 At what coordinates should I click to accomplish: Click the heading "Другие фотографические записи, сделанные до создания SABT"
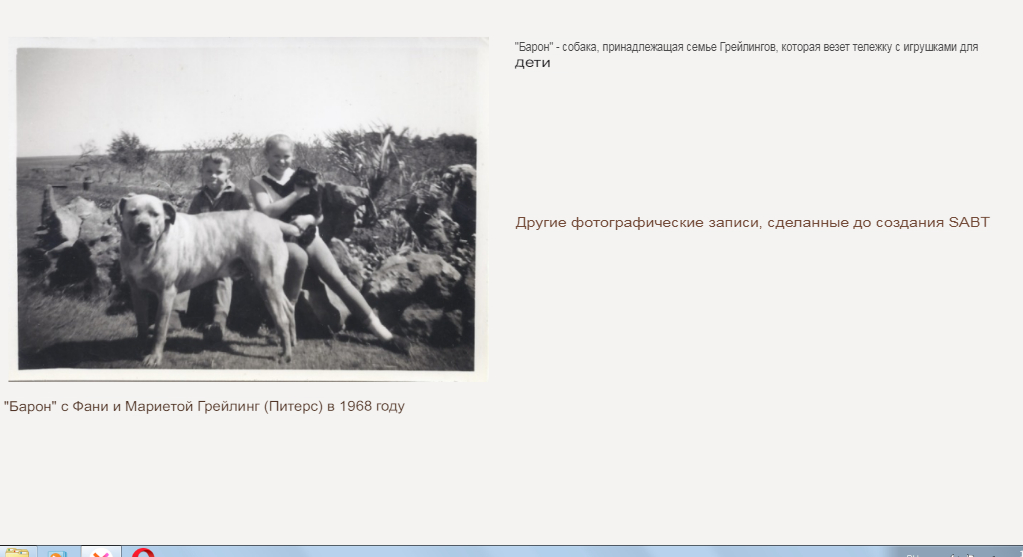pos(752,222)
